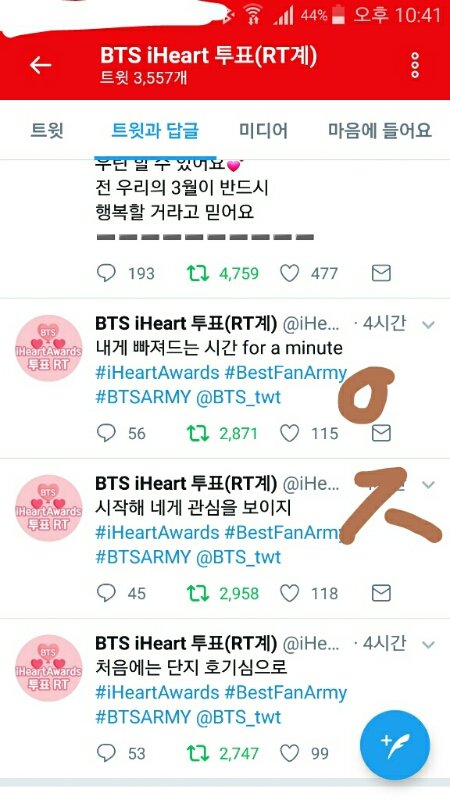Open profile avatar of the '시작해 네게' tweet

pyautogui.click(x=48, y=508)
